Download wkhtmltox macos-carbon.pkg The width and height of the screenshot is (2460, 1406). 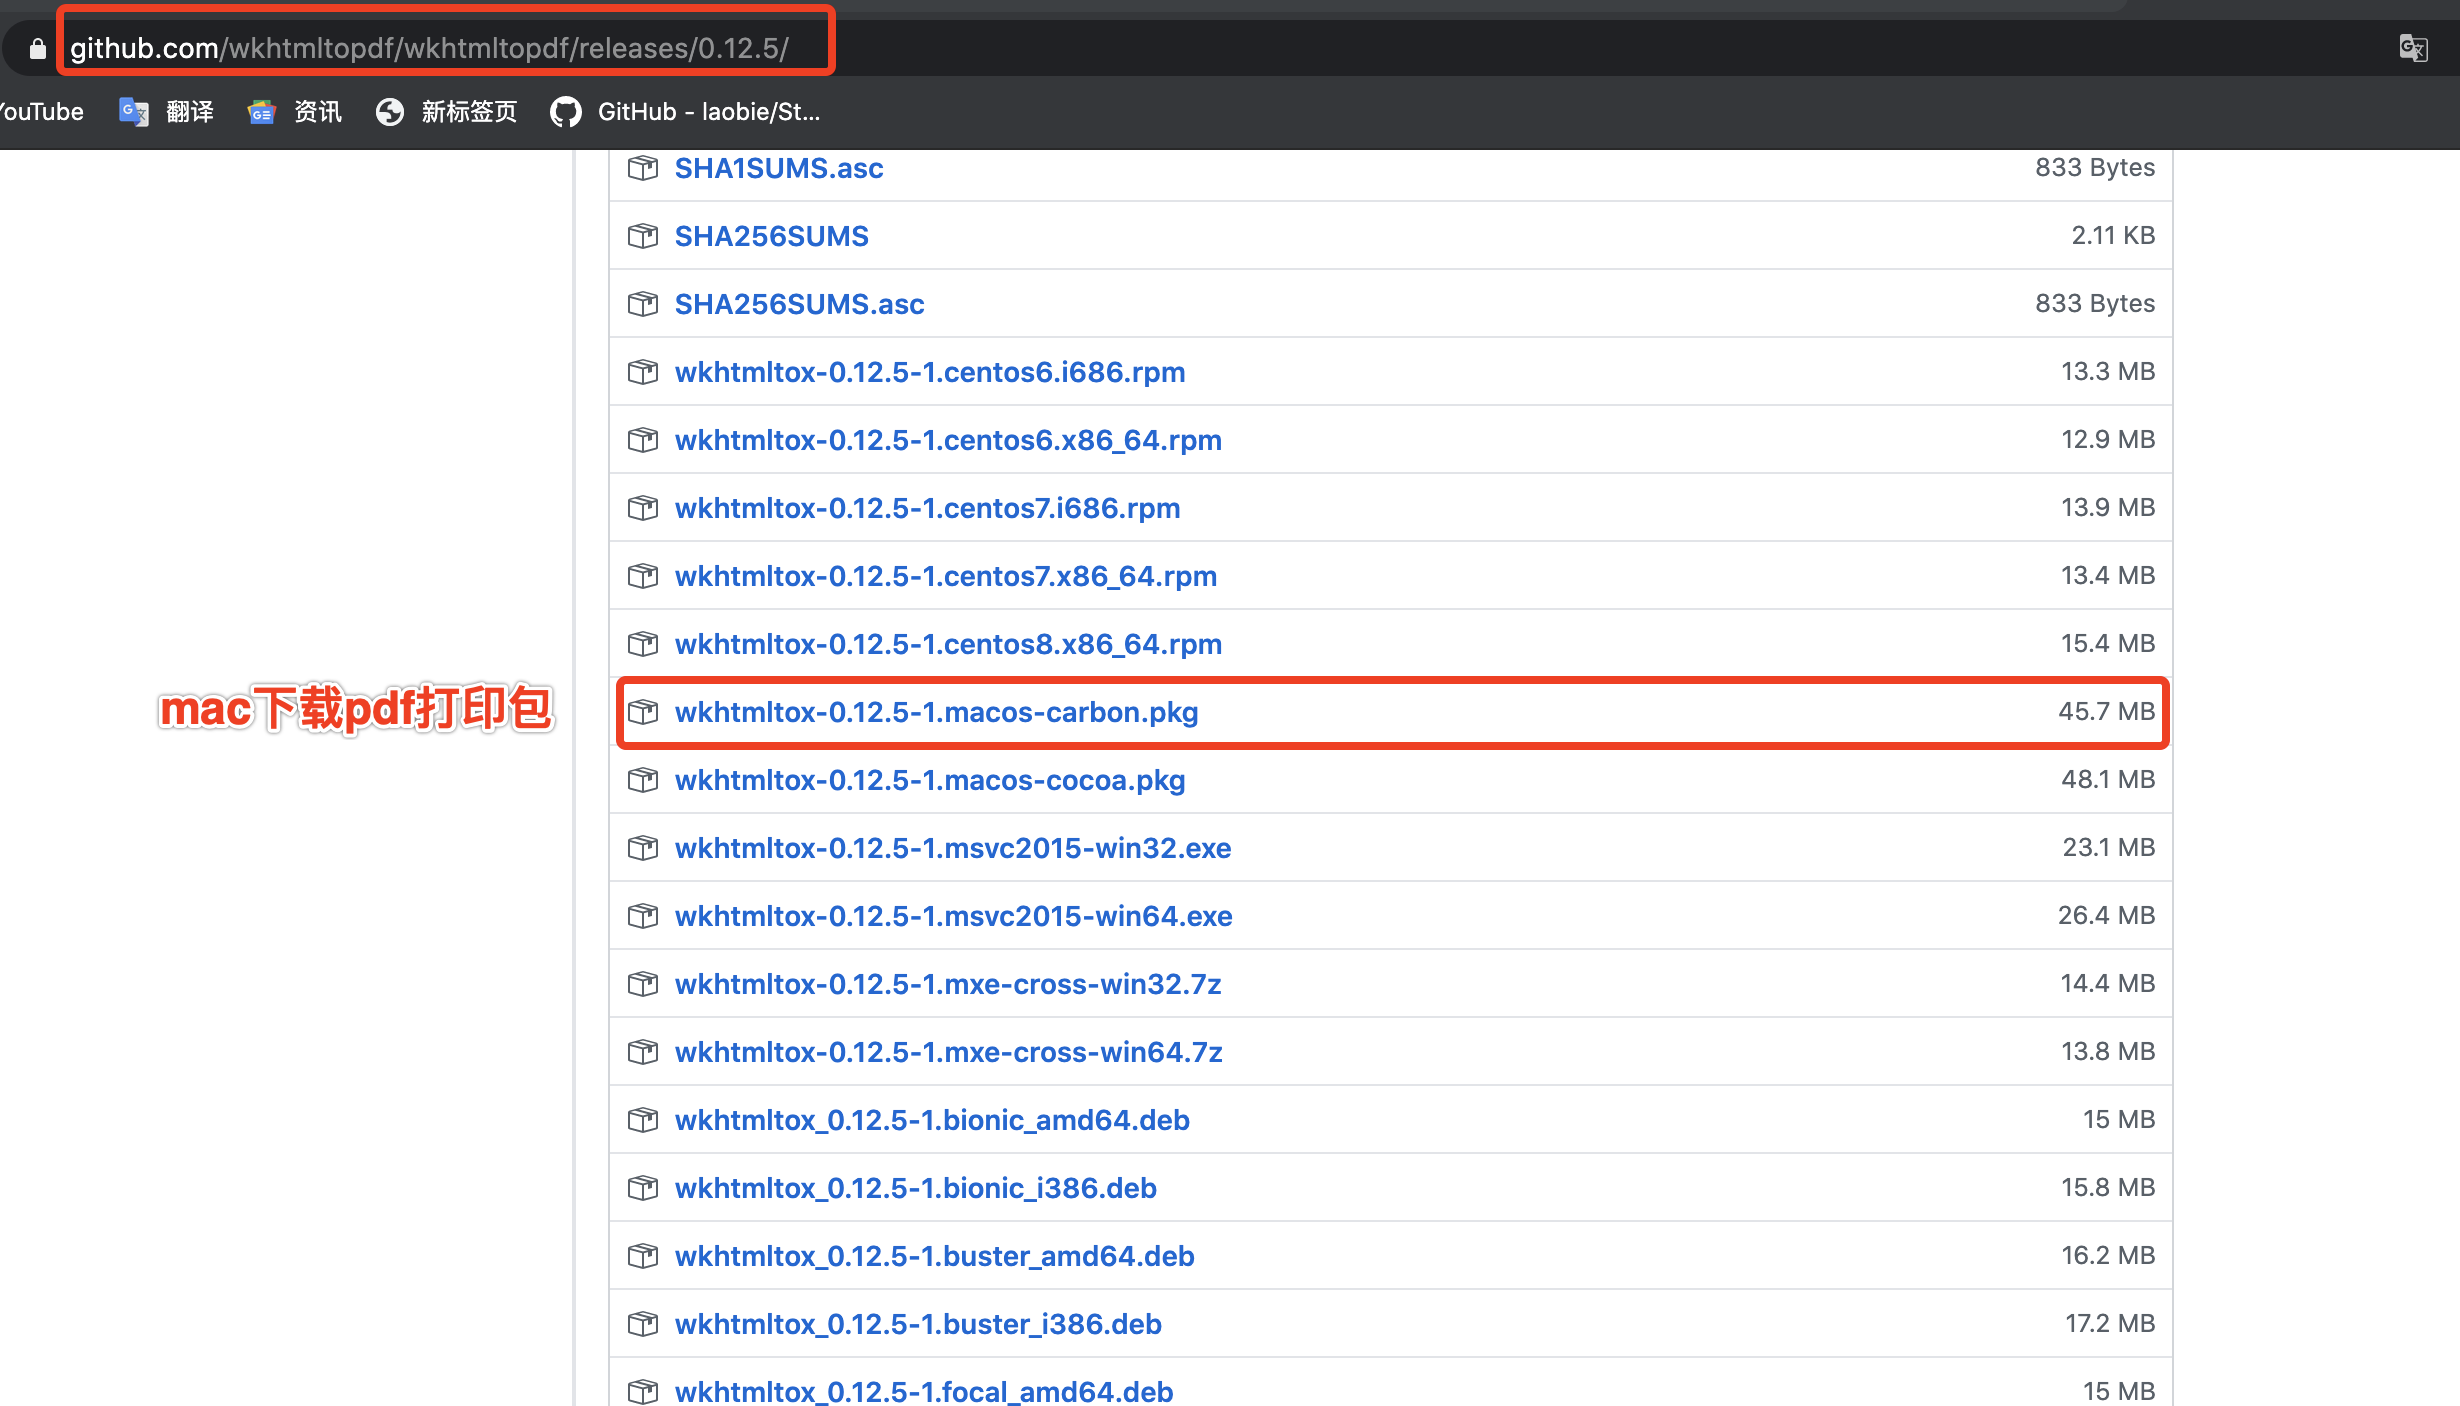[936, 712]
